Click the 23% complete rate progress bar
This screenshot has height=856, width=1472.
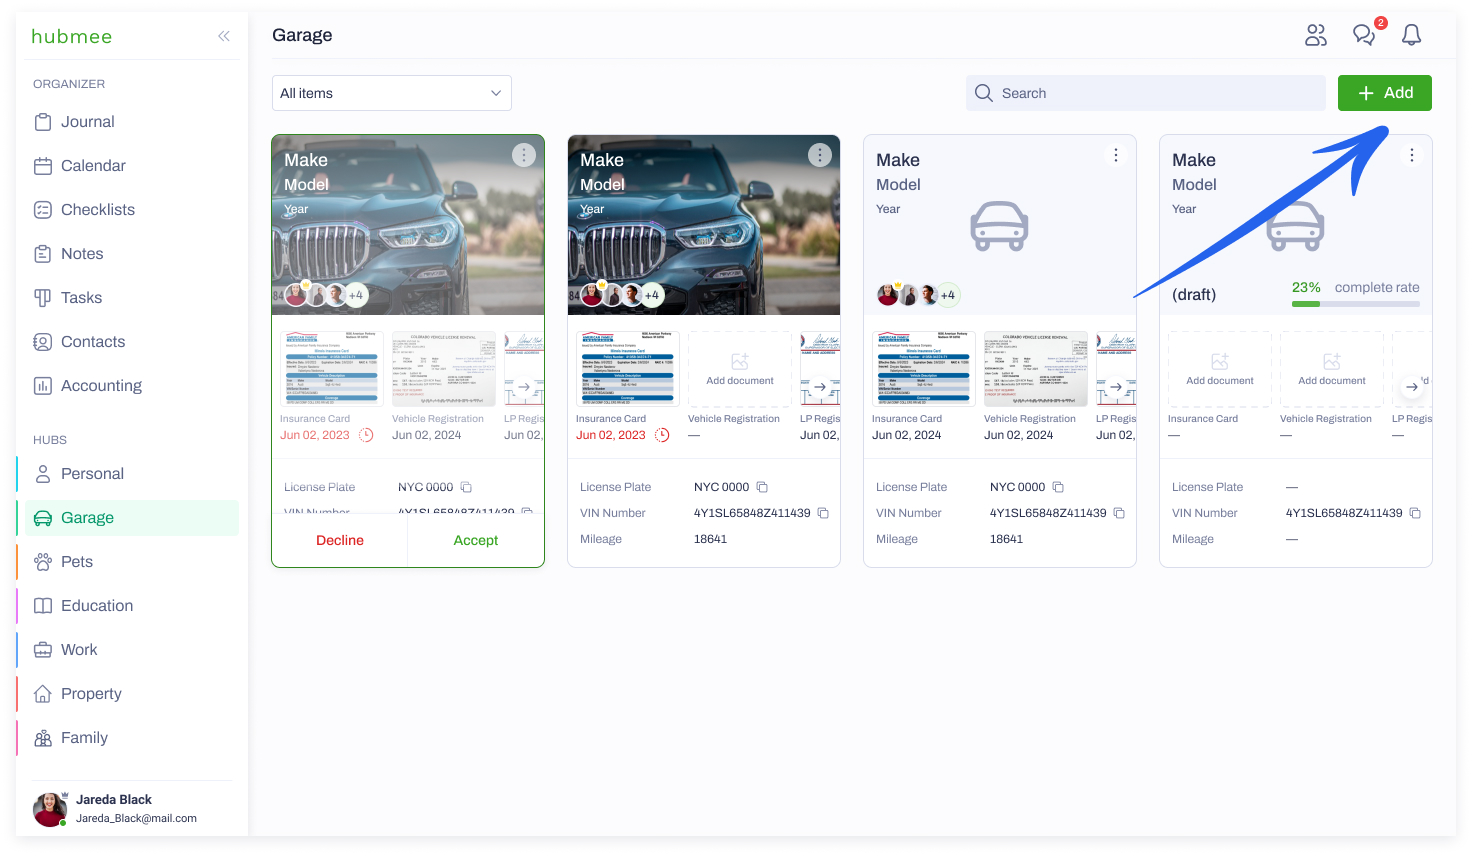(x=1356, y=304)
